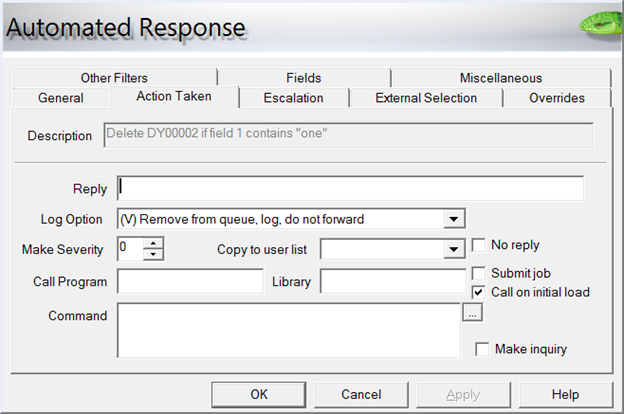The width and height of the screenshot is (624, 414).
Task: Click into the Reply text field
Action: coord(350,188)
